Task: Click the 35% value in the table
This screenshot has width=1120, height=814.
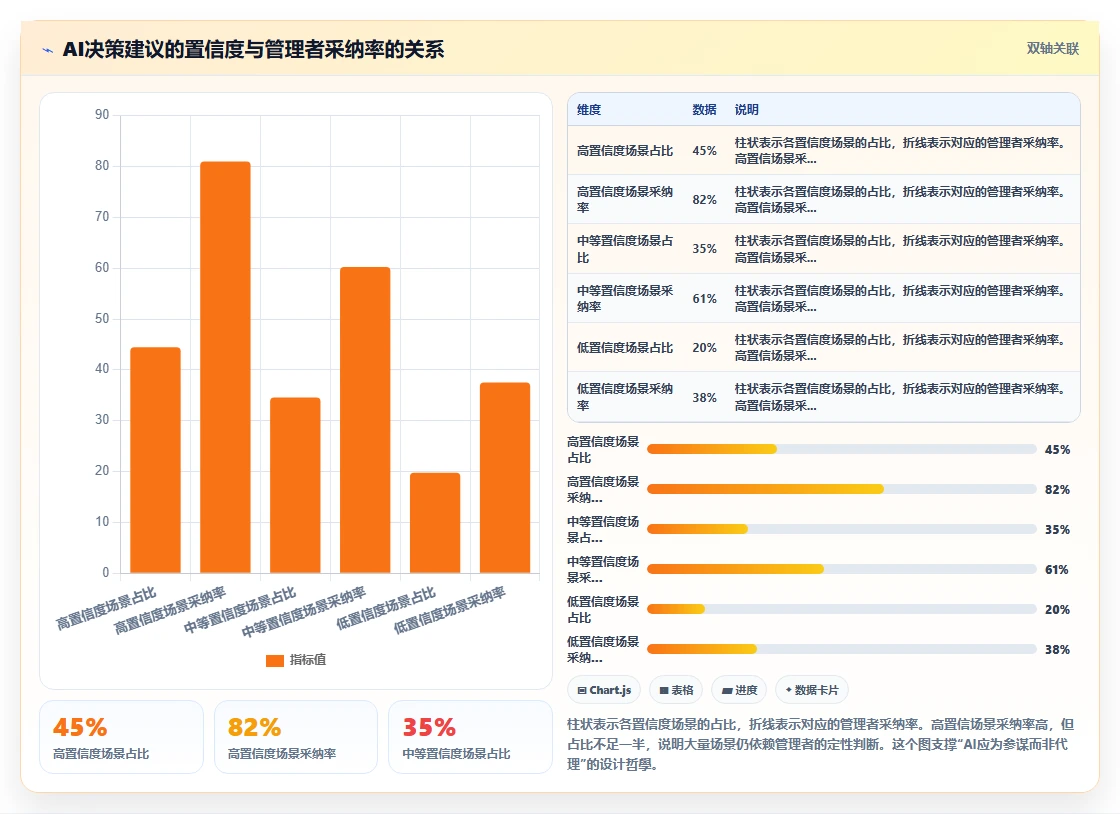Action: [x=704, y=249]
